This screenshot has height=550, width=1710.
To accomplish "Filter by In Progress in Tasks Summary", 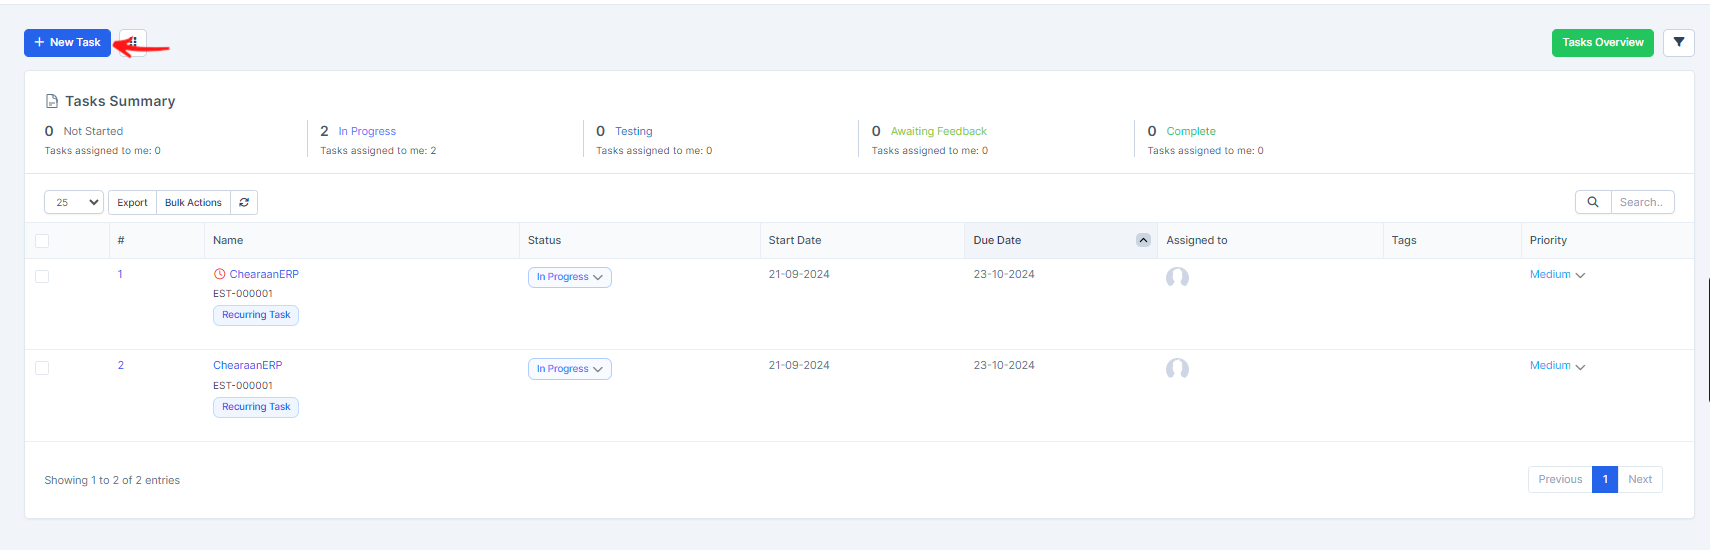I will 367,132.
